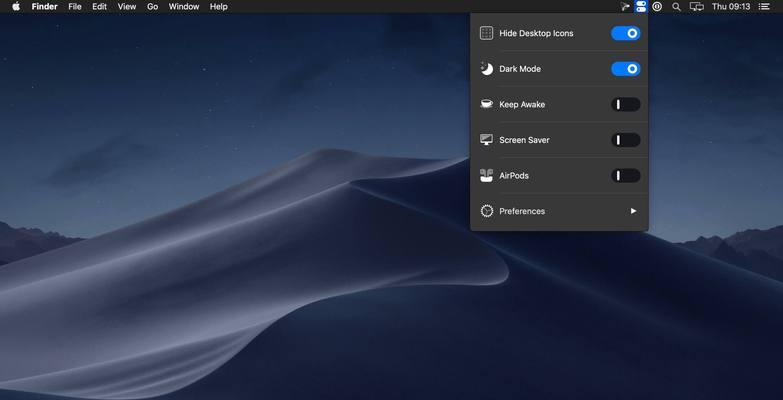Screen dimensions: 783x400
Task: Click the AirPods case icon
Action: click(486, 176)
